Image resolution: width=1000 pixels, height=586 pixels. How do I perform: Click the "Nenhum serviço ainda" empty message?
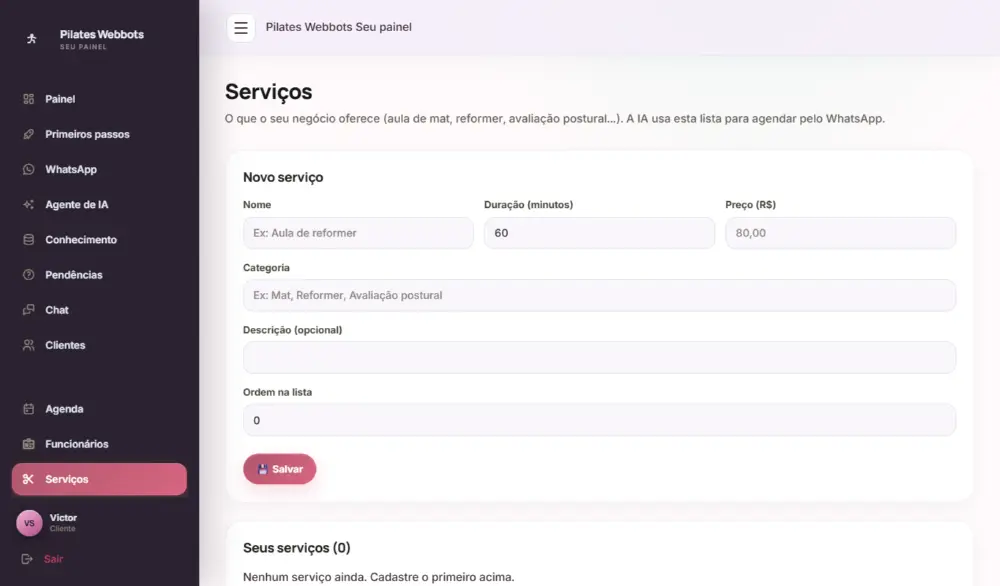(378, 577)
